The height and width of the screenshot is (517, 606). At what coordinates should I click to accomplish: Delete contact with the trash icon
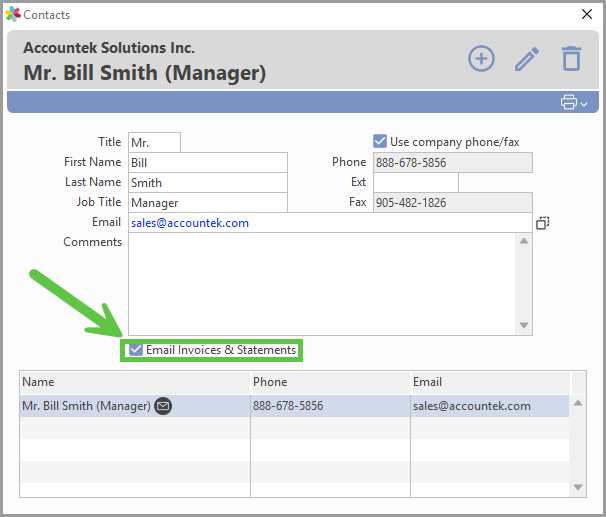click(x=571, y=59)
